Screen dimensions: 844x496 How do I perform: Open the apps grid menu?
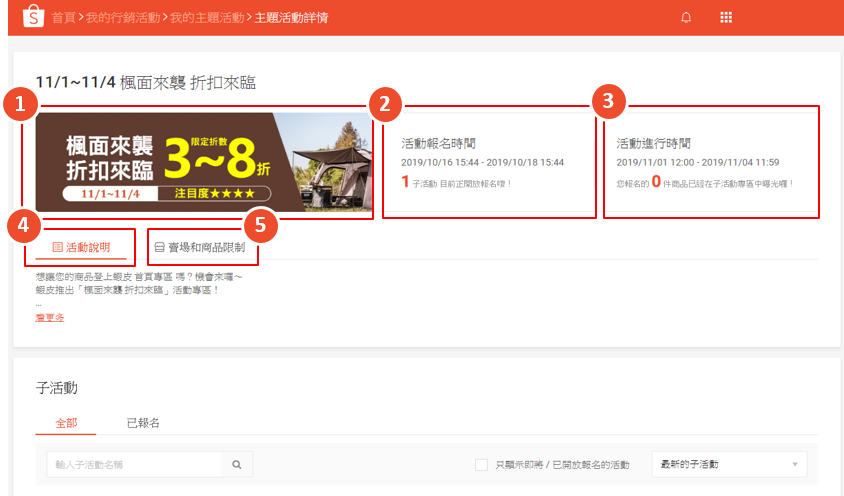tap(726, 18)
